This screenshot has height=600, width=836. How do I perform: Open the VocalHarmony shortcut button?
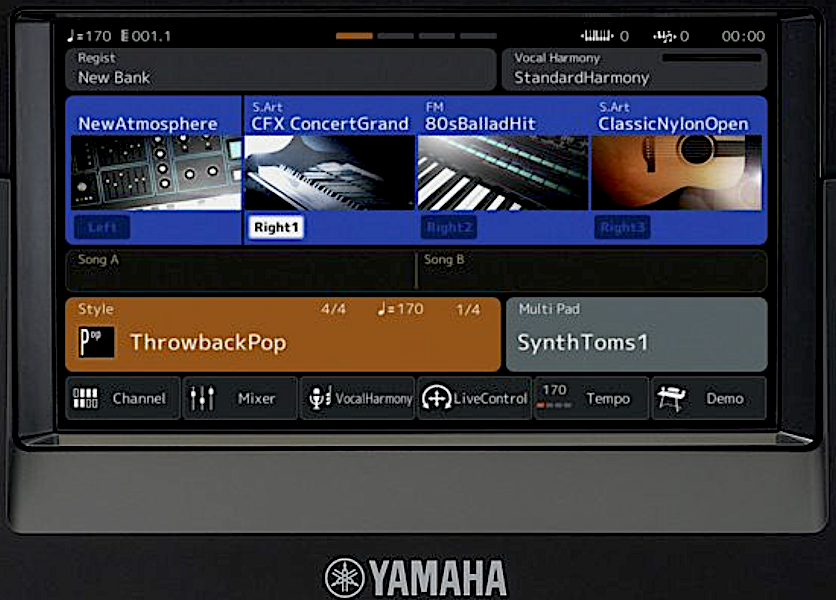[x=358, y=398]
